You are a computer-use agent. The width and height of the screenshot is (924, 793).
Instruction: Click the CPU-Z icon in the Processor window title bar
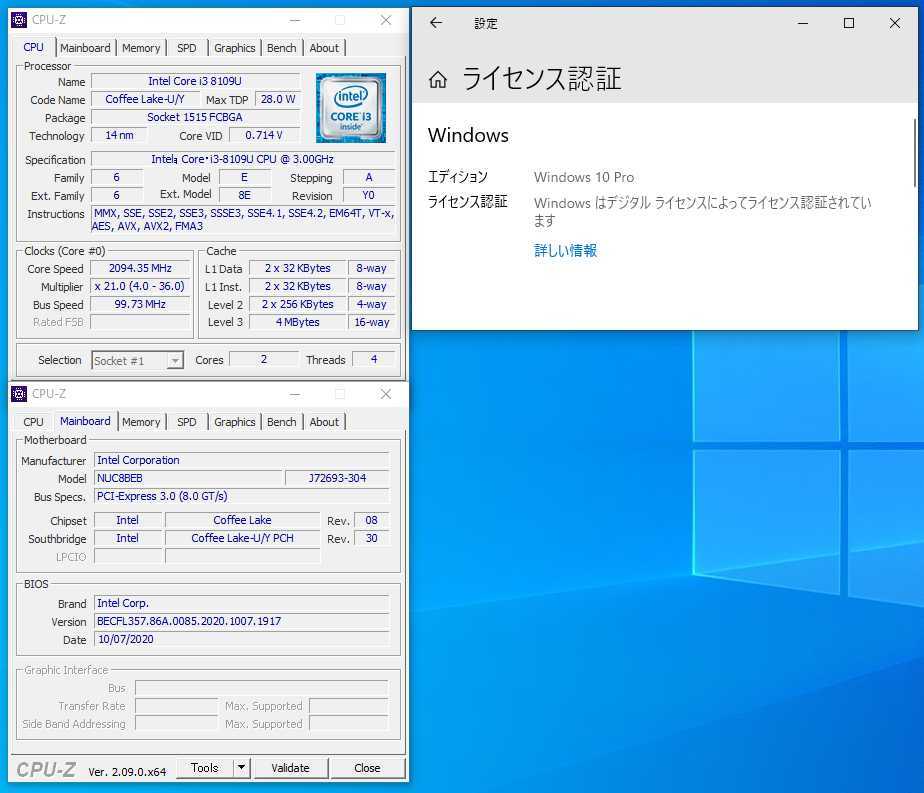coord(19,20)
